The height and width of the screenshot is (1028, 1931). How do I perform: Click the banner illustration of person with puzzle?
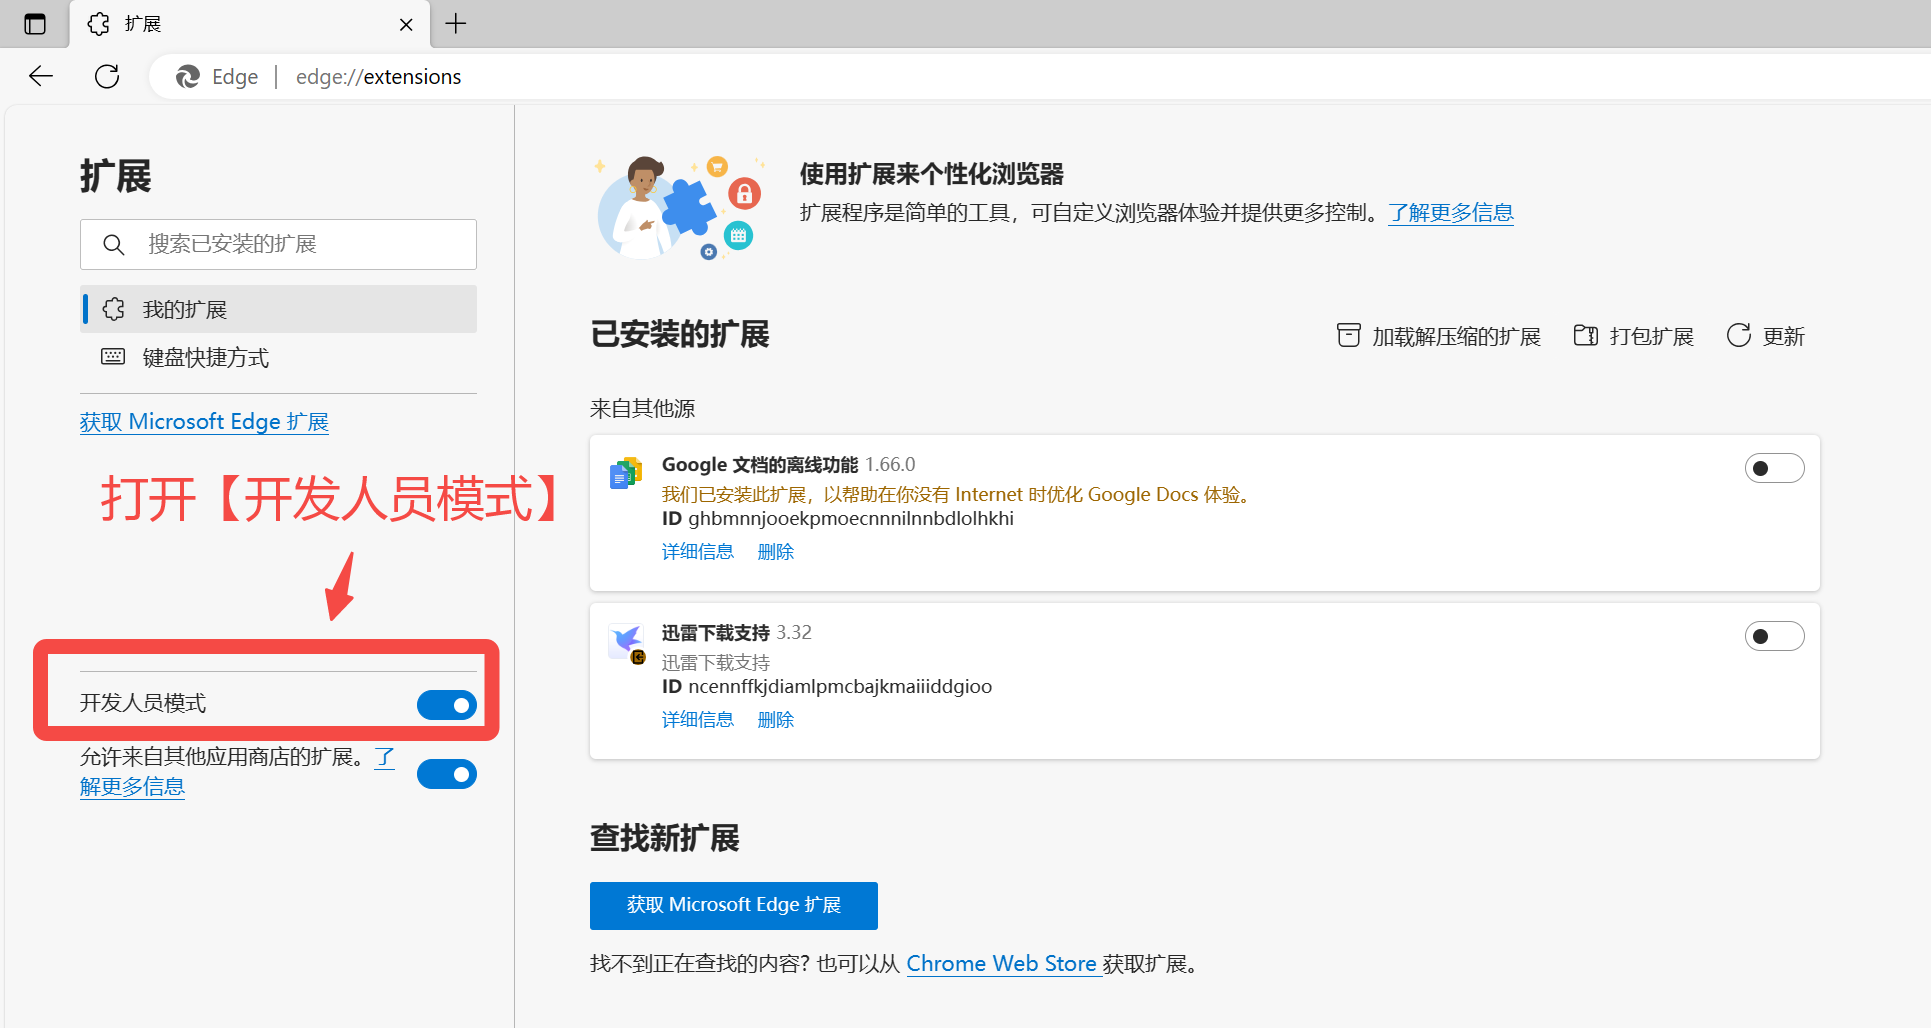[679, 207]
